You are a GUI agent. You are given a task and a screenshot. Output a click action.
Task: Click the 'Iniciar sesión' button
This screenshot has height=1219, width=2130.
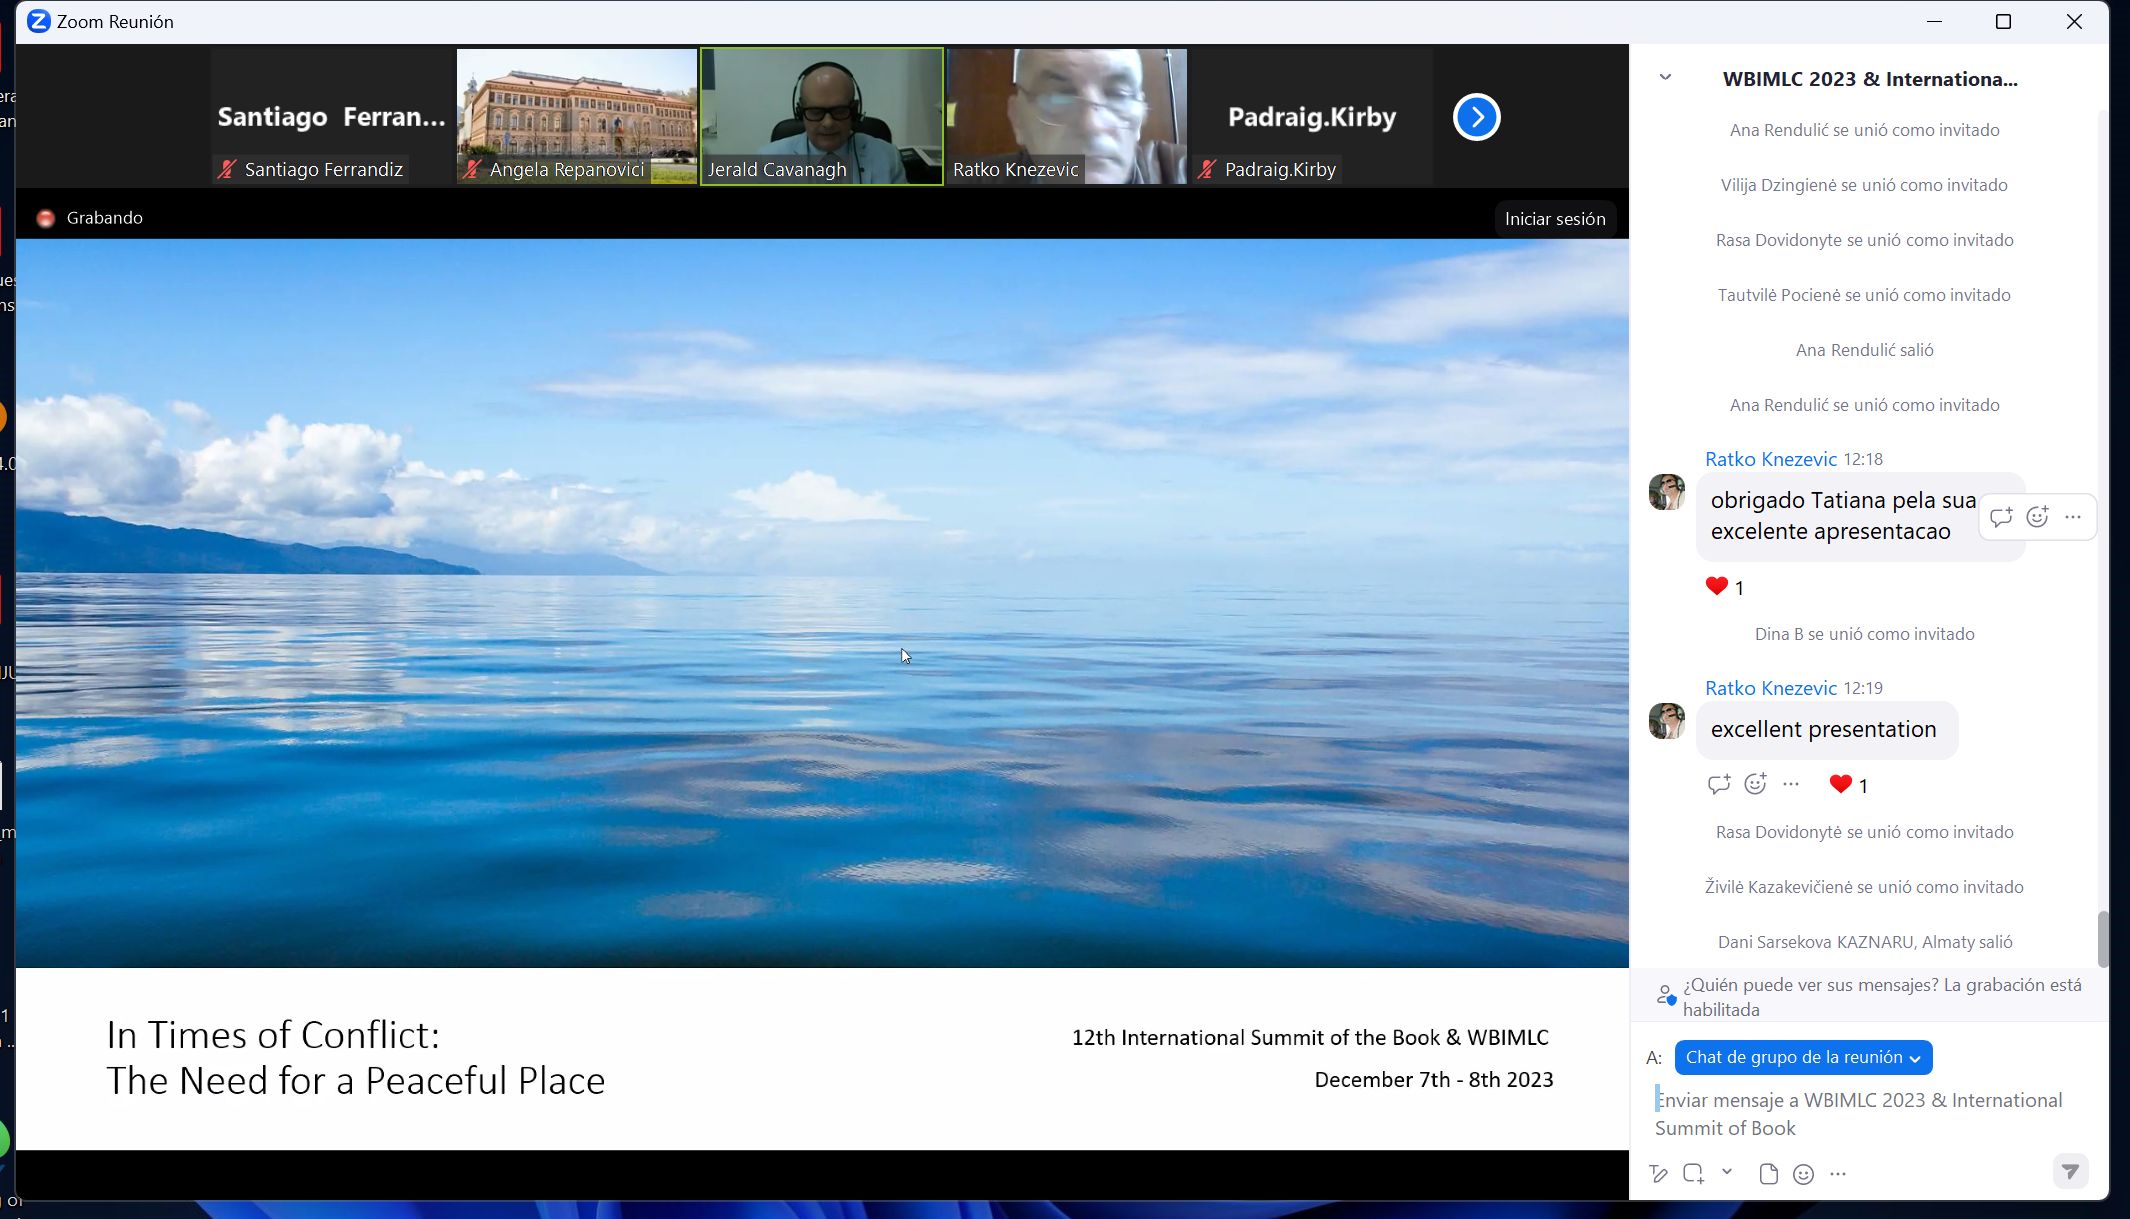(x=1554, y=219)
